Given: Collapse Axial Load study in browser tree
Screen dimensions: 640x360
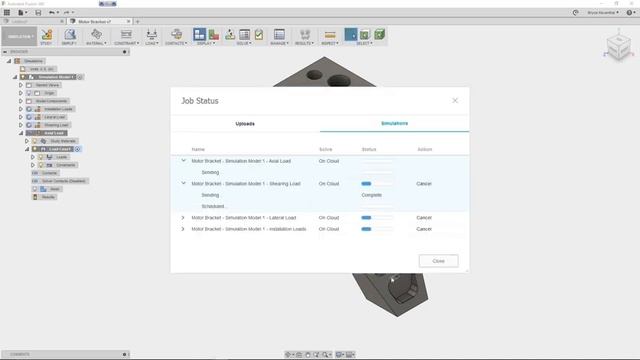Looking at the screenshot, I should [21, 133].
